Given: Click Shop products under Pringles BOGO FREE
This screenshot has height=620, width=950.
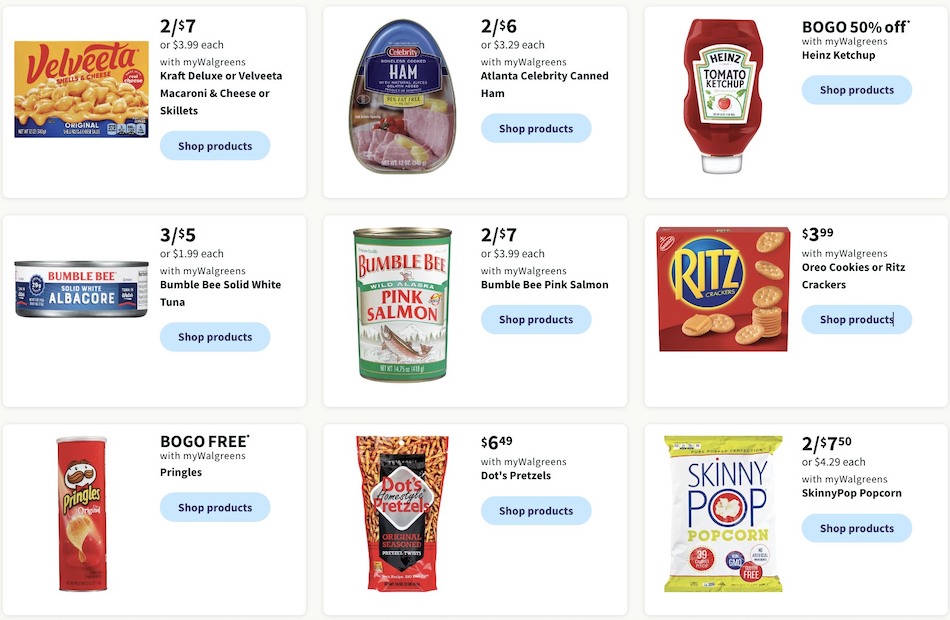Looking at the screenshot, I should (x=215, y=508).
